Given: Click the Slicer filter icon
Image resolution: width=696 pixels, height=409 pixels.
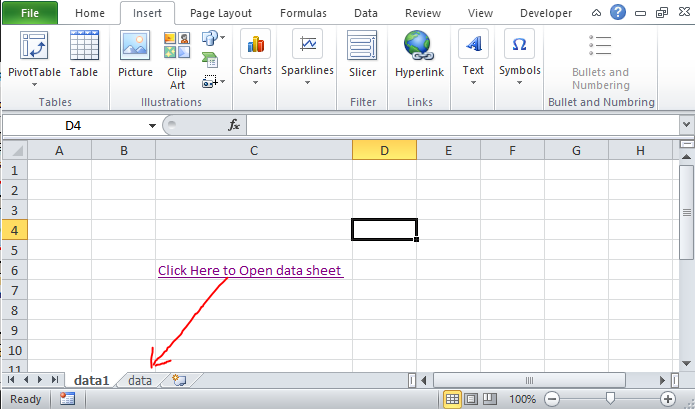Looking at the screenshot, I should click(x=362, y=46).
